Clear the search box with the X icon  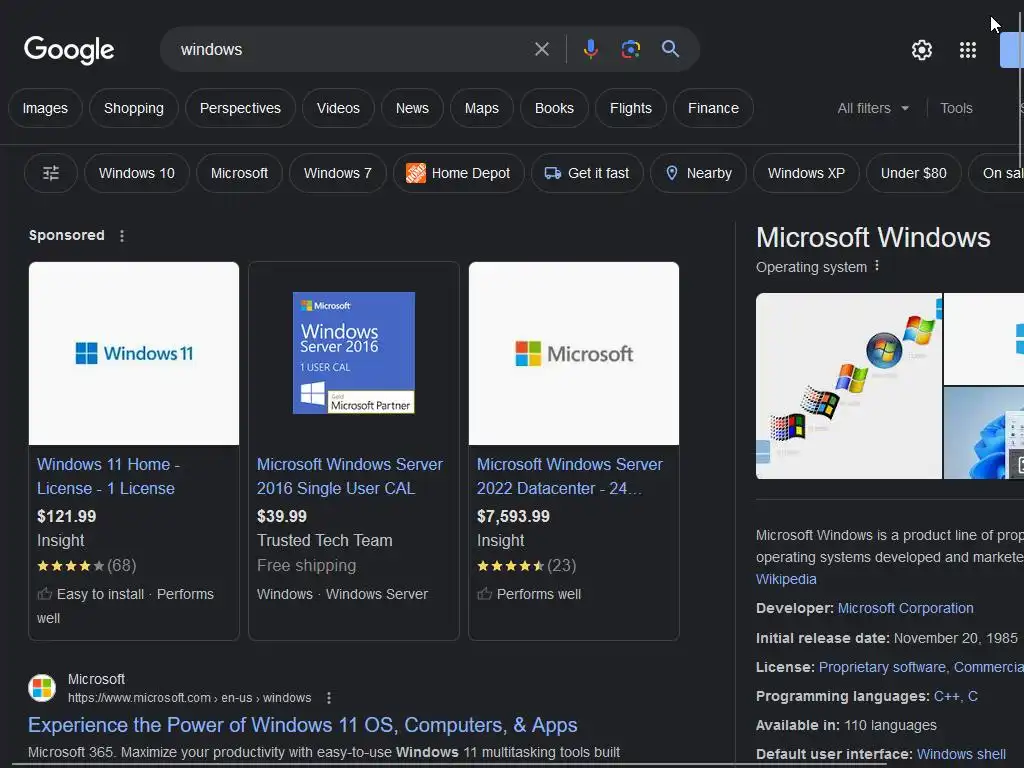541,49
